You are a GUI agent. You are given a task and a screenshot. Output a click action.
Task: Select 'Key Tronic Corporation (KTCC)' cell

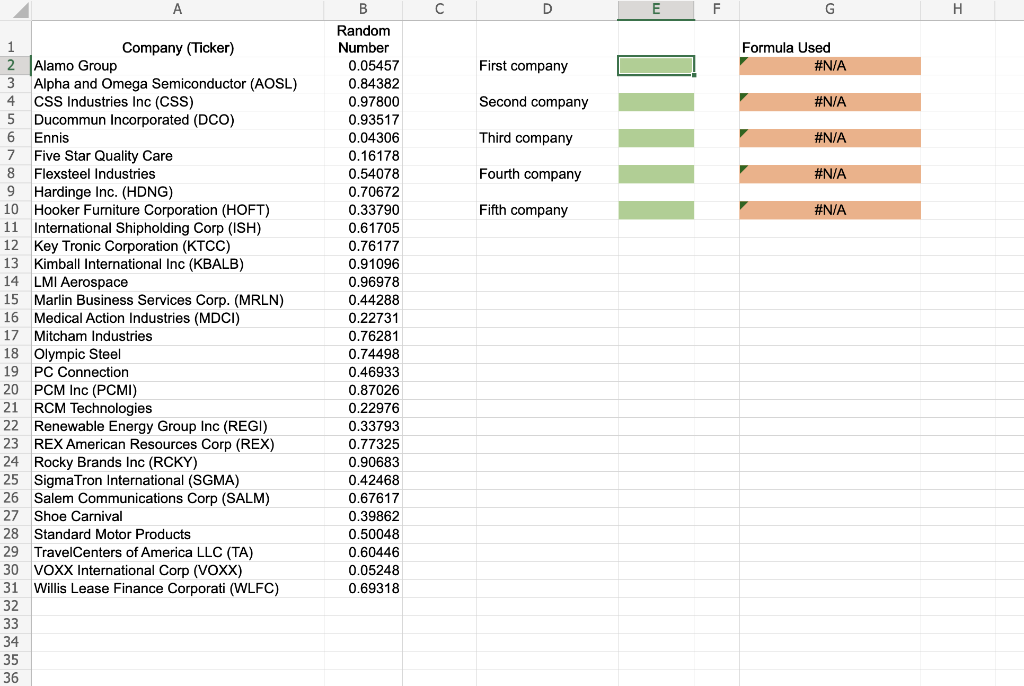[178, 246]
